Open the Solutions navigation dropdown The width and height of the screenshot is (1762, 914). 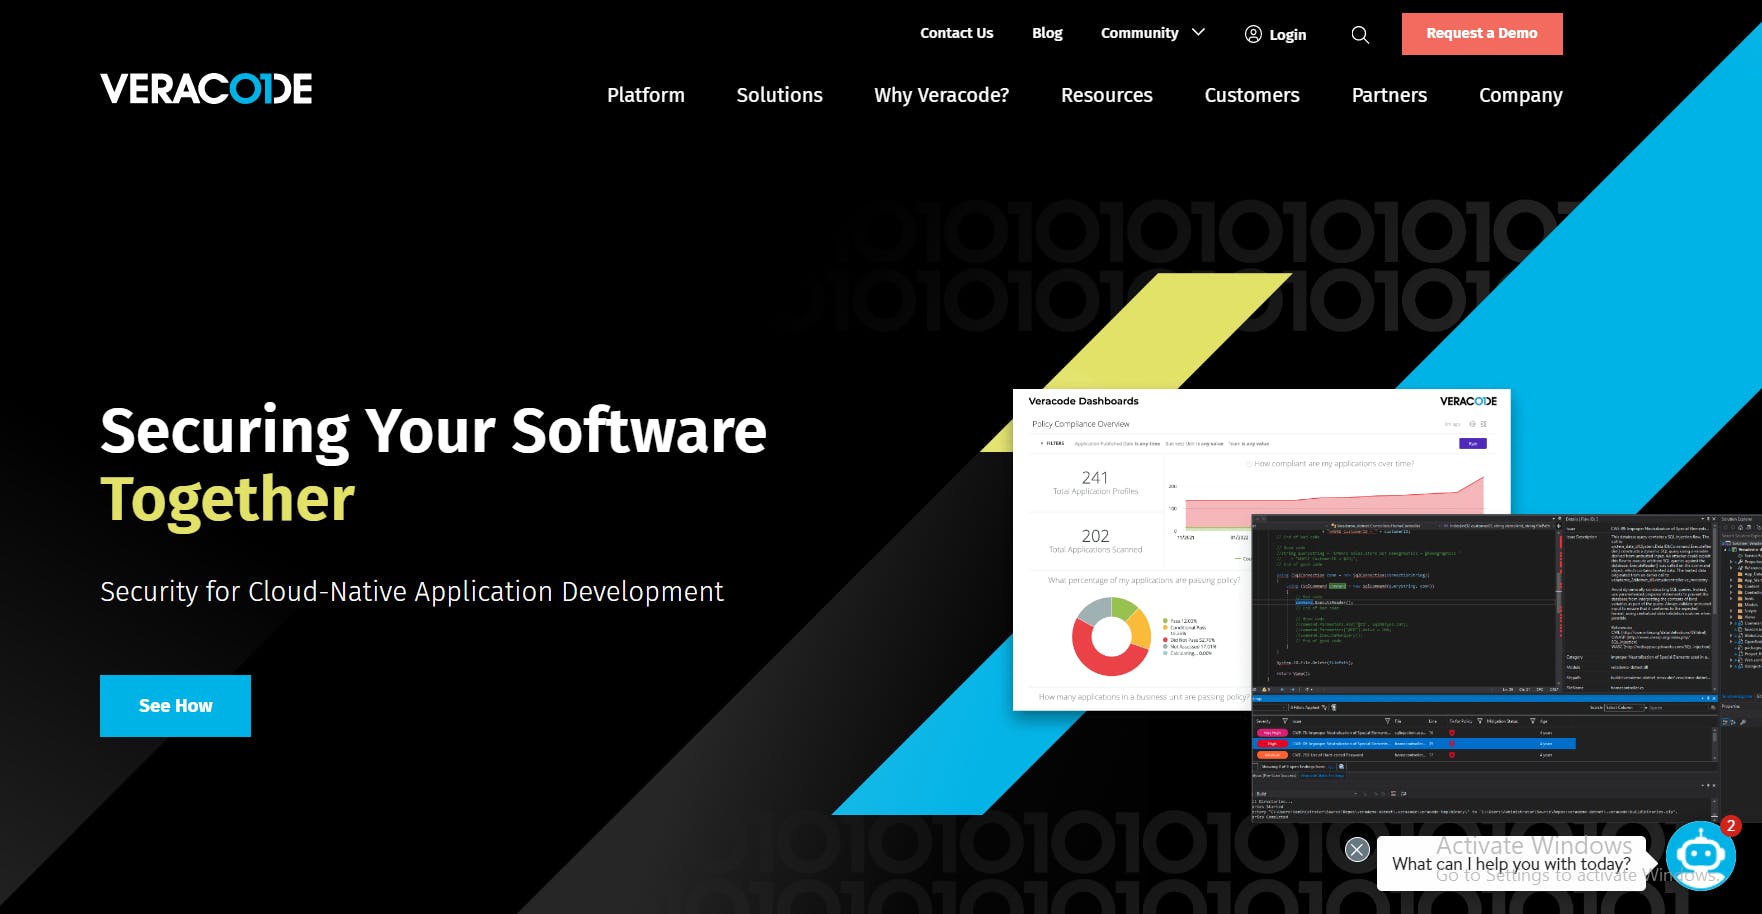(x=779, y=95)
